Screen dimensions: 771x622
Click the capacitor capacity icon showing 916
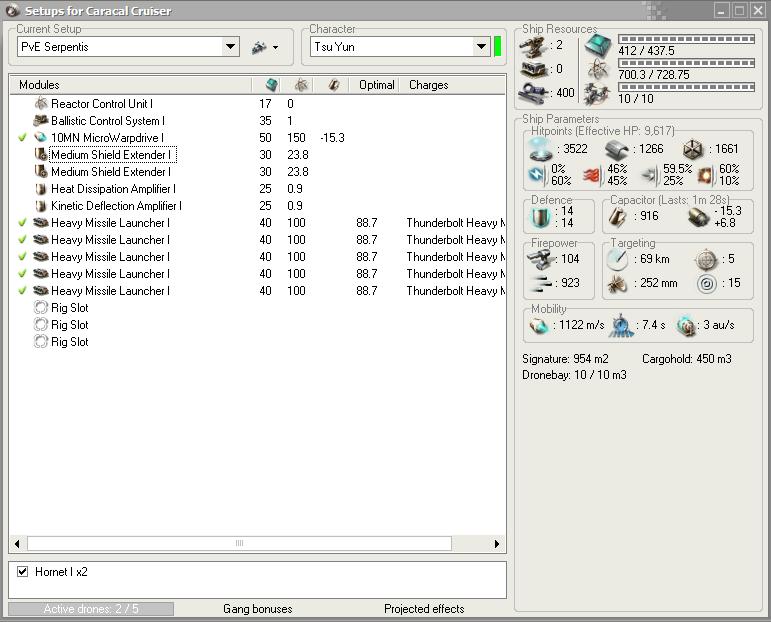(617, 216)
